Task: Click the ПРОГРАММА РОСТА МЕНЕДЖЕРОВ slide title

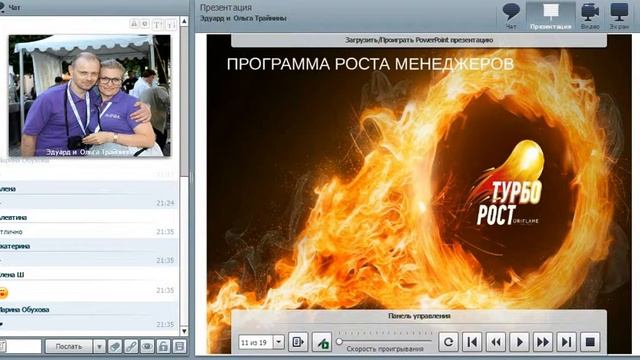Action: [370, 64]
